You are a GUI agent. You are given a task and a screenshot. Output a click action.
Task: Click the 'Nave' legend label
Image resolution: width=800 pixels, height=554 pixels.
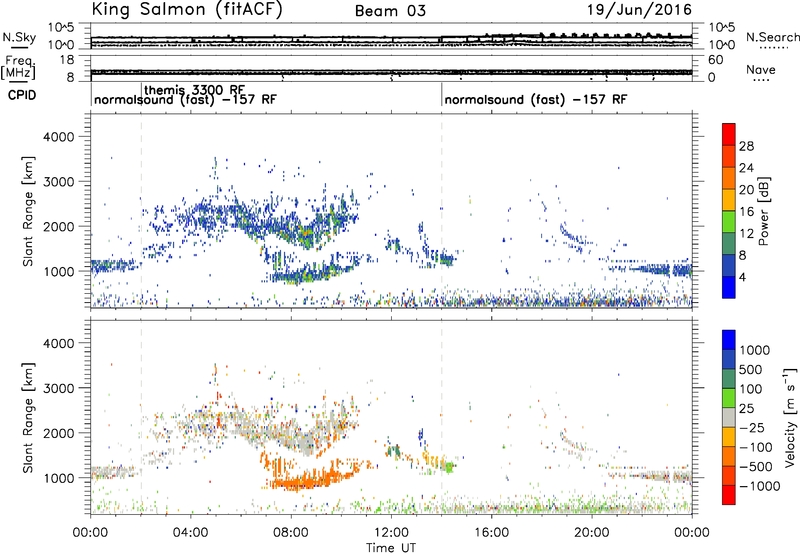(x=761, y=69)
